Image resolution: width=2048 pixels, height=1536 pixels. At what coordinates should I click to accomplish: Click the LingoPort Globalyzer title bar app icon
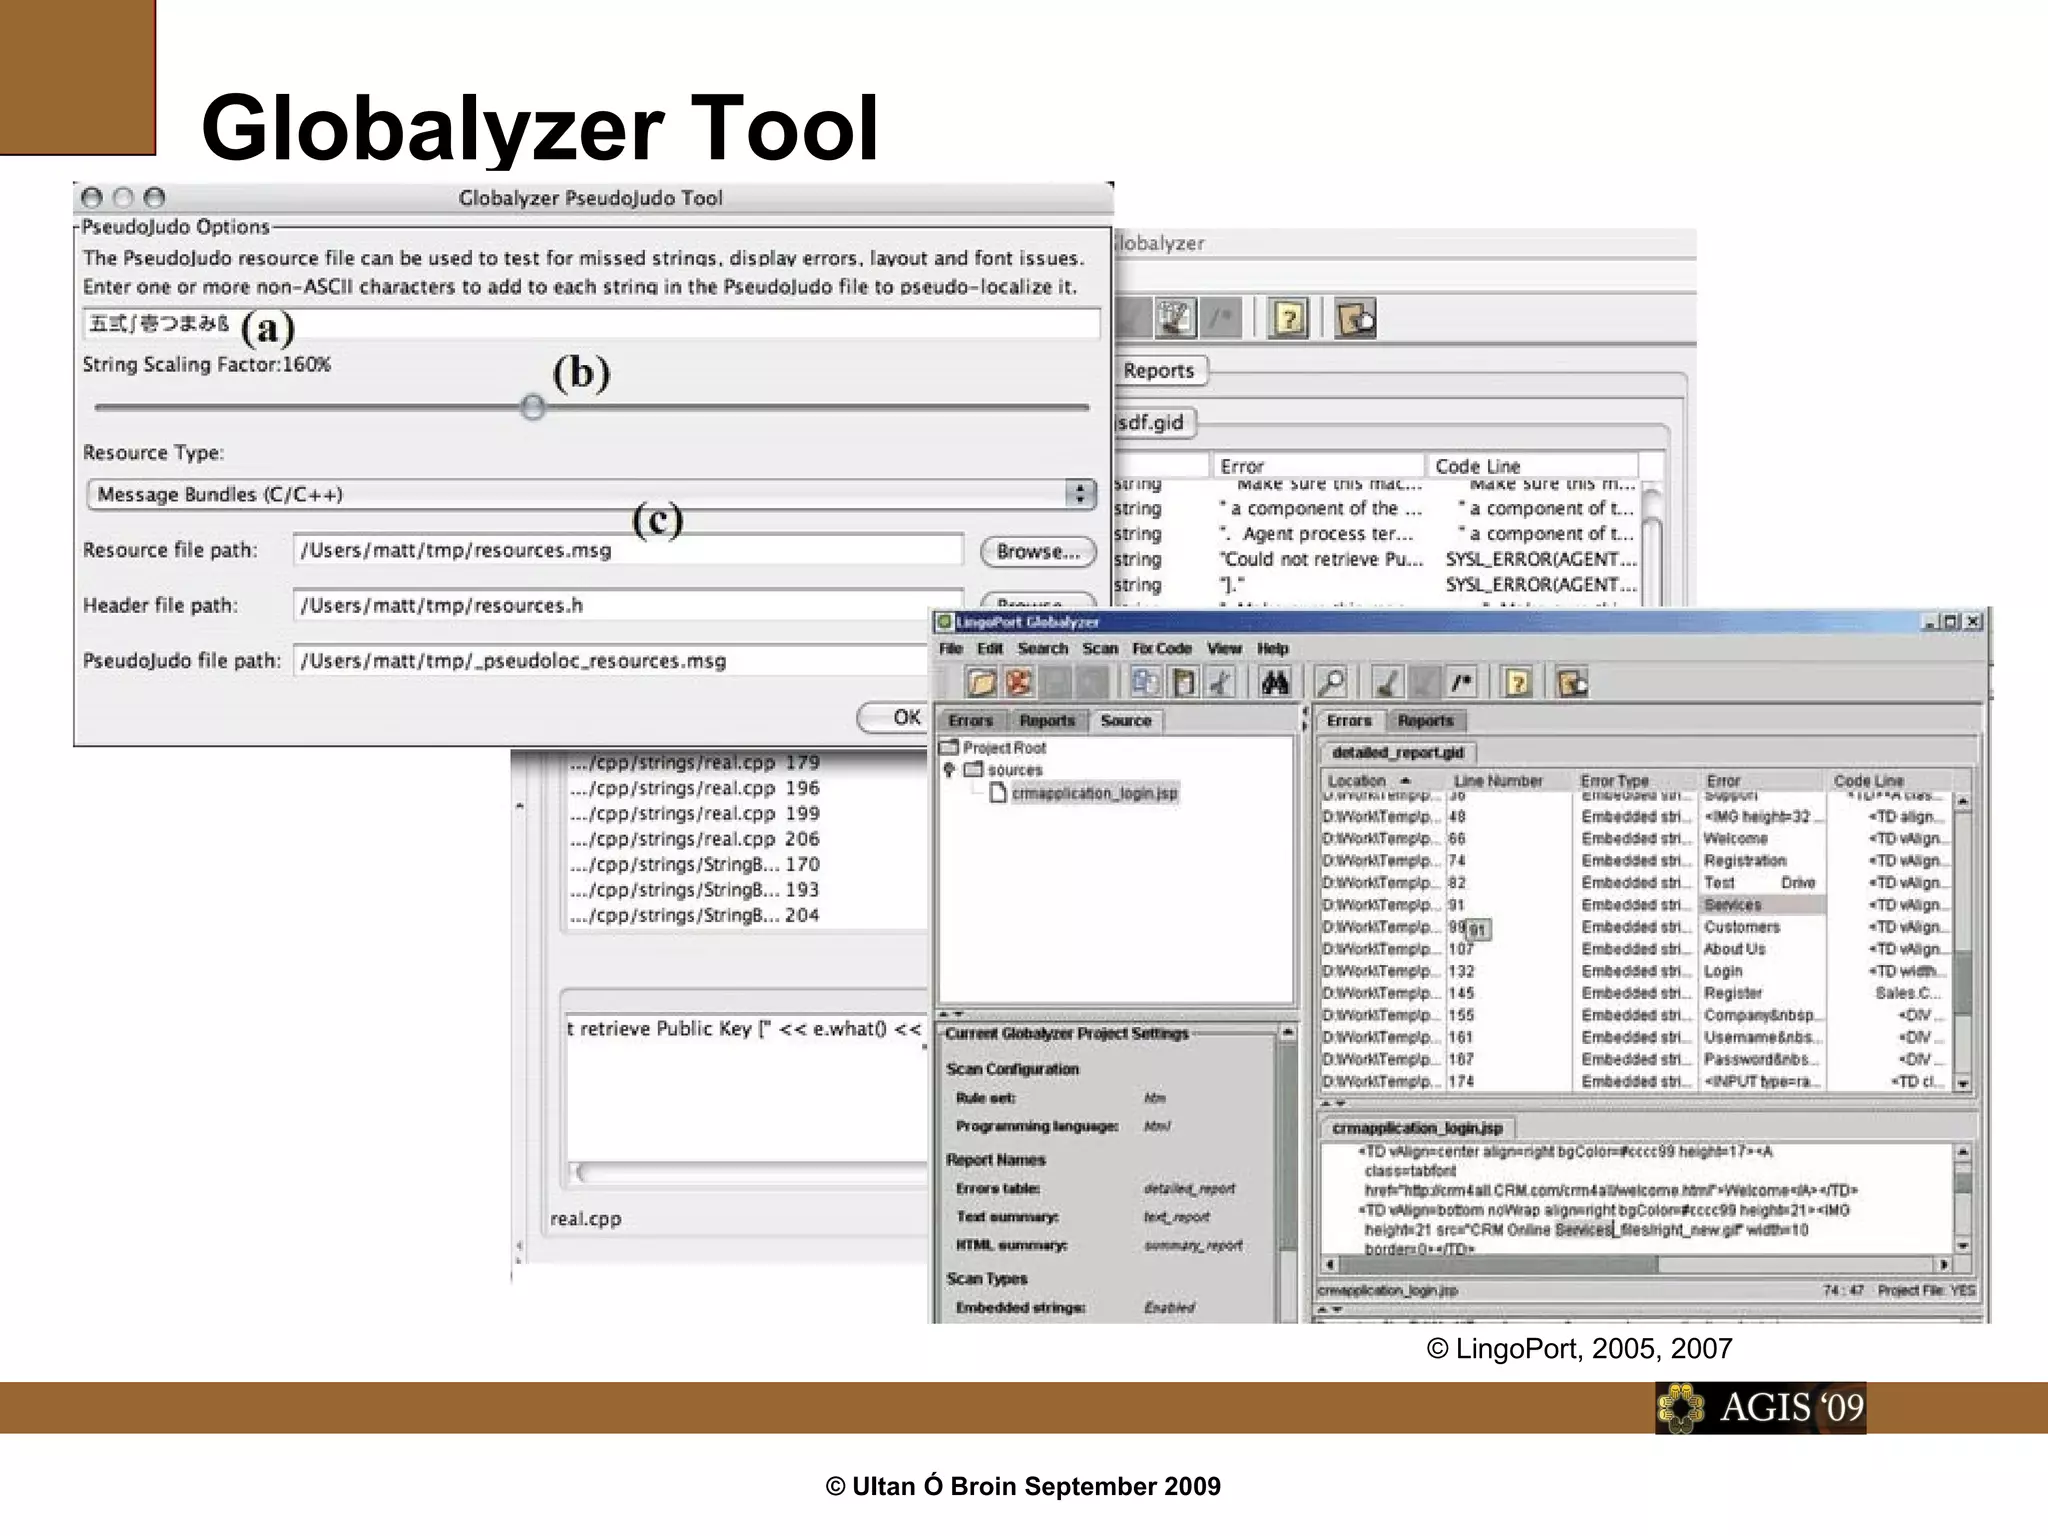tap(944, 622)
